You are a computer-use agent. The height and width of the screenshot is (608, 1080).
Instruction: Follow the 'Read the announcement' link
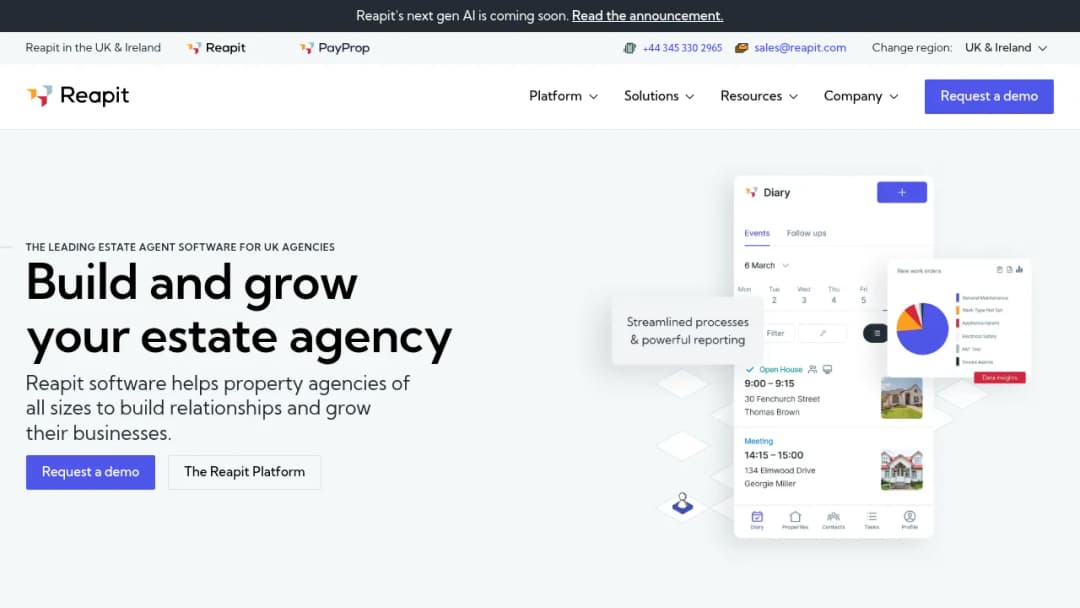(x=647, y=16)
